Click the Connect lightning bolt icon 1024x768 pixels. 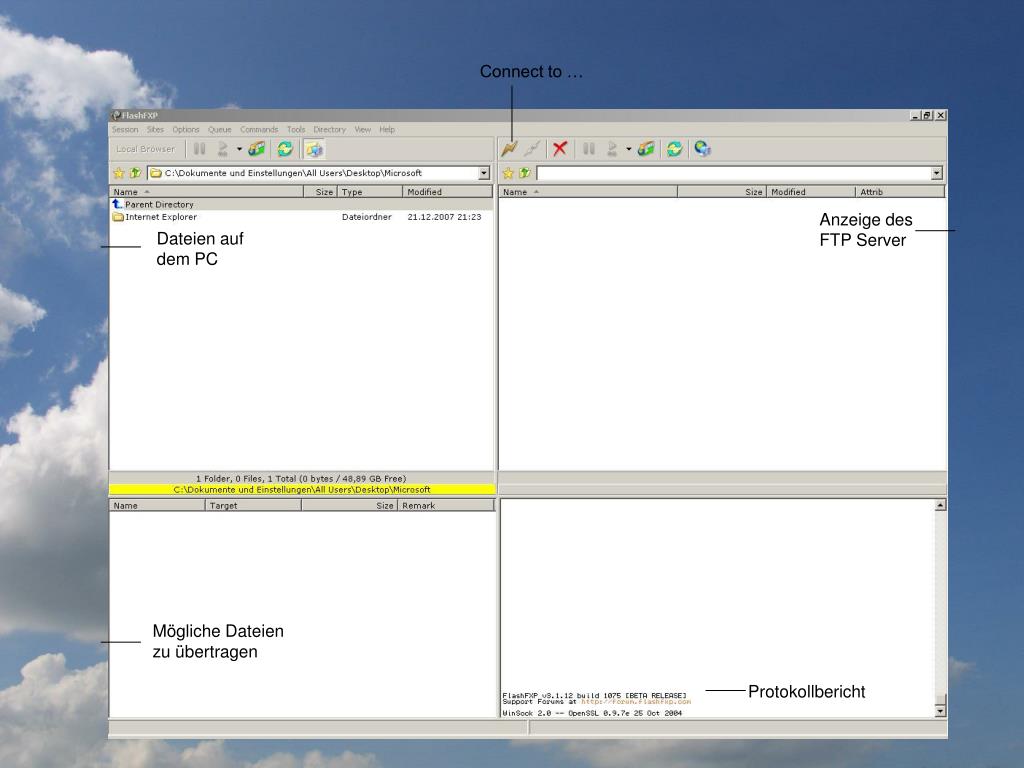pos(509,149)
